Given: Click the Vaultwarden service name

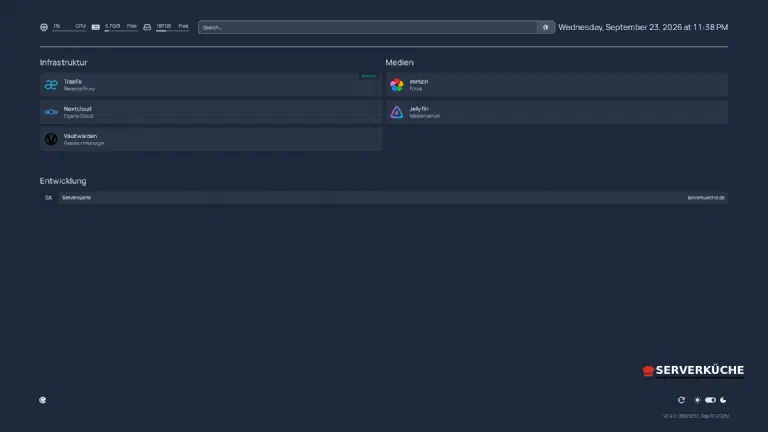Looking at the screenshot, I should coord(80,136).
